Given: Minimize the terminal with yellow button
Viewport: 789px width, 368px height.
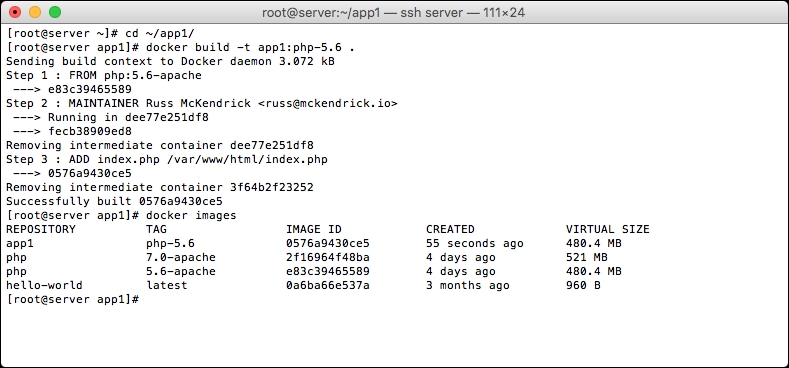Looking at the screenshot, I should (35, 13).
